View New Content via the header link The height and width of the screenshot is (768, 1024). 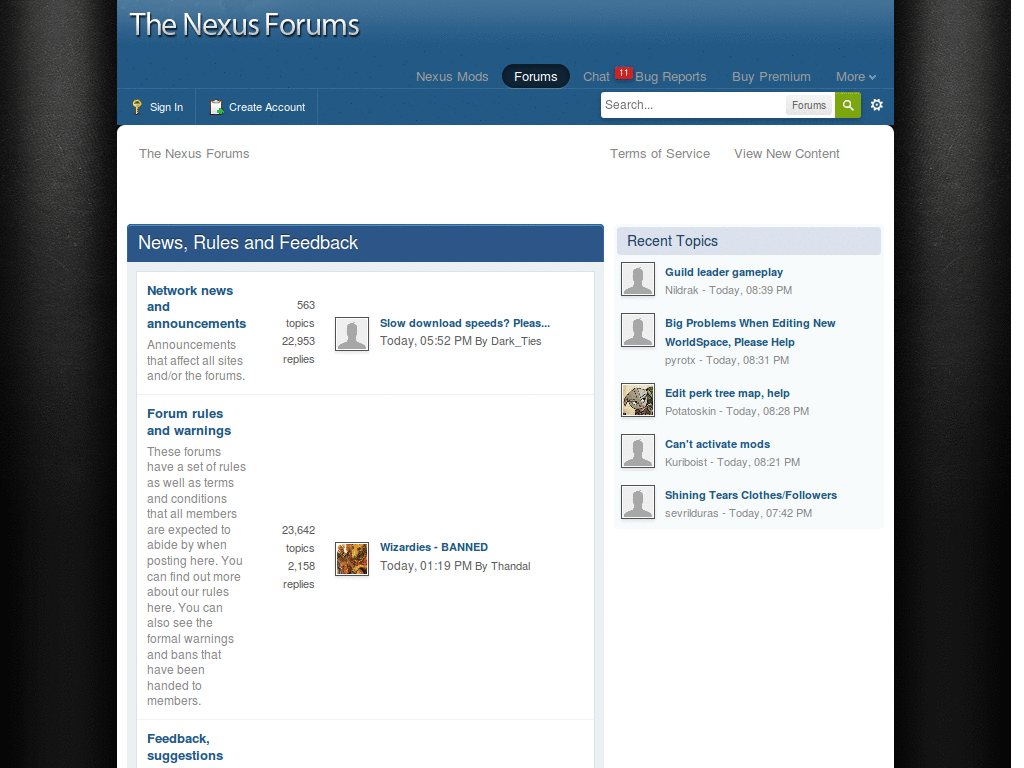click(x=786, y=153)
